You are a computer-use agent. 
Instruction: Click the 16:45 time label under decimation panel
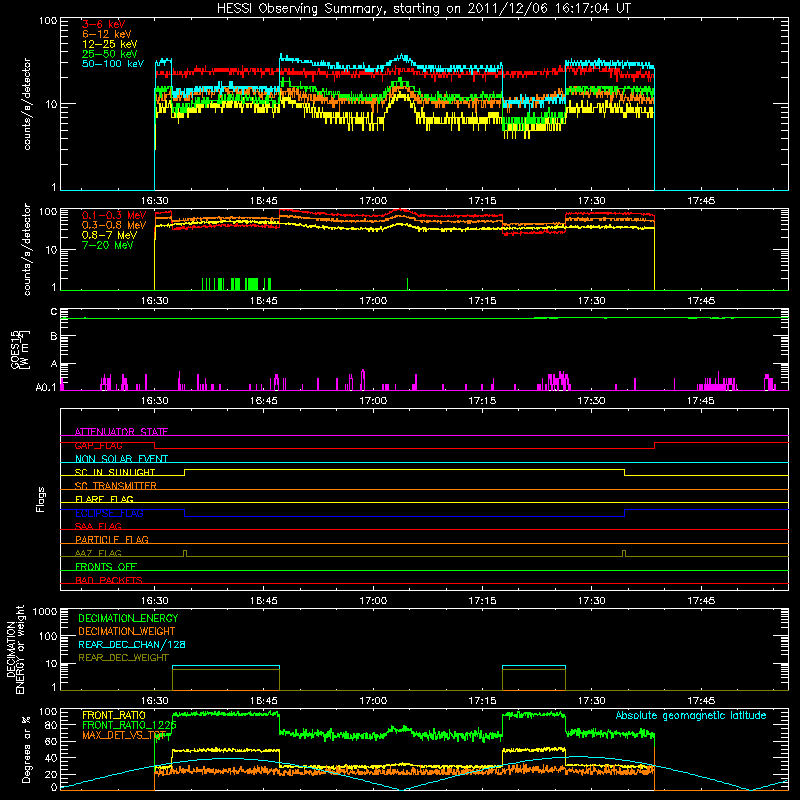tap(264, 701)
